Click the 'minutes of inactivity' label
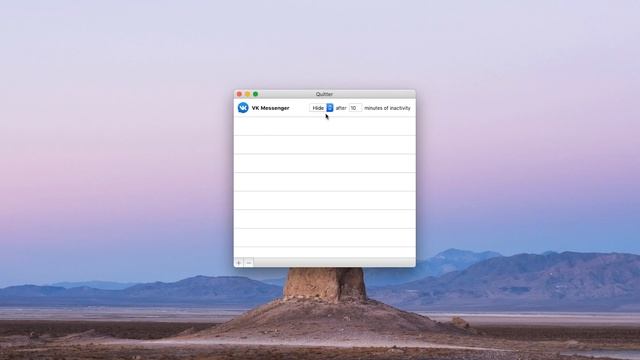The height and width of the screenshot is (360, 640). click(387, 108)
